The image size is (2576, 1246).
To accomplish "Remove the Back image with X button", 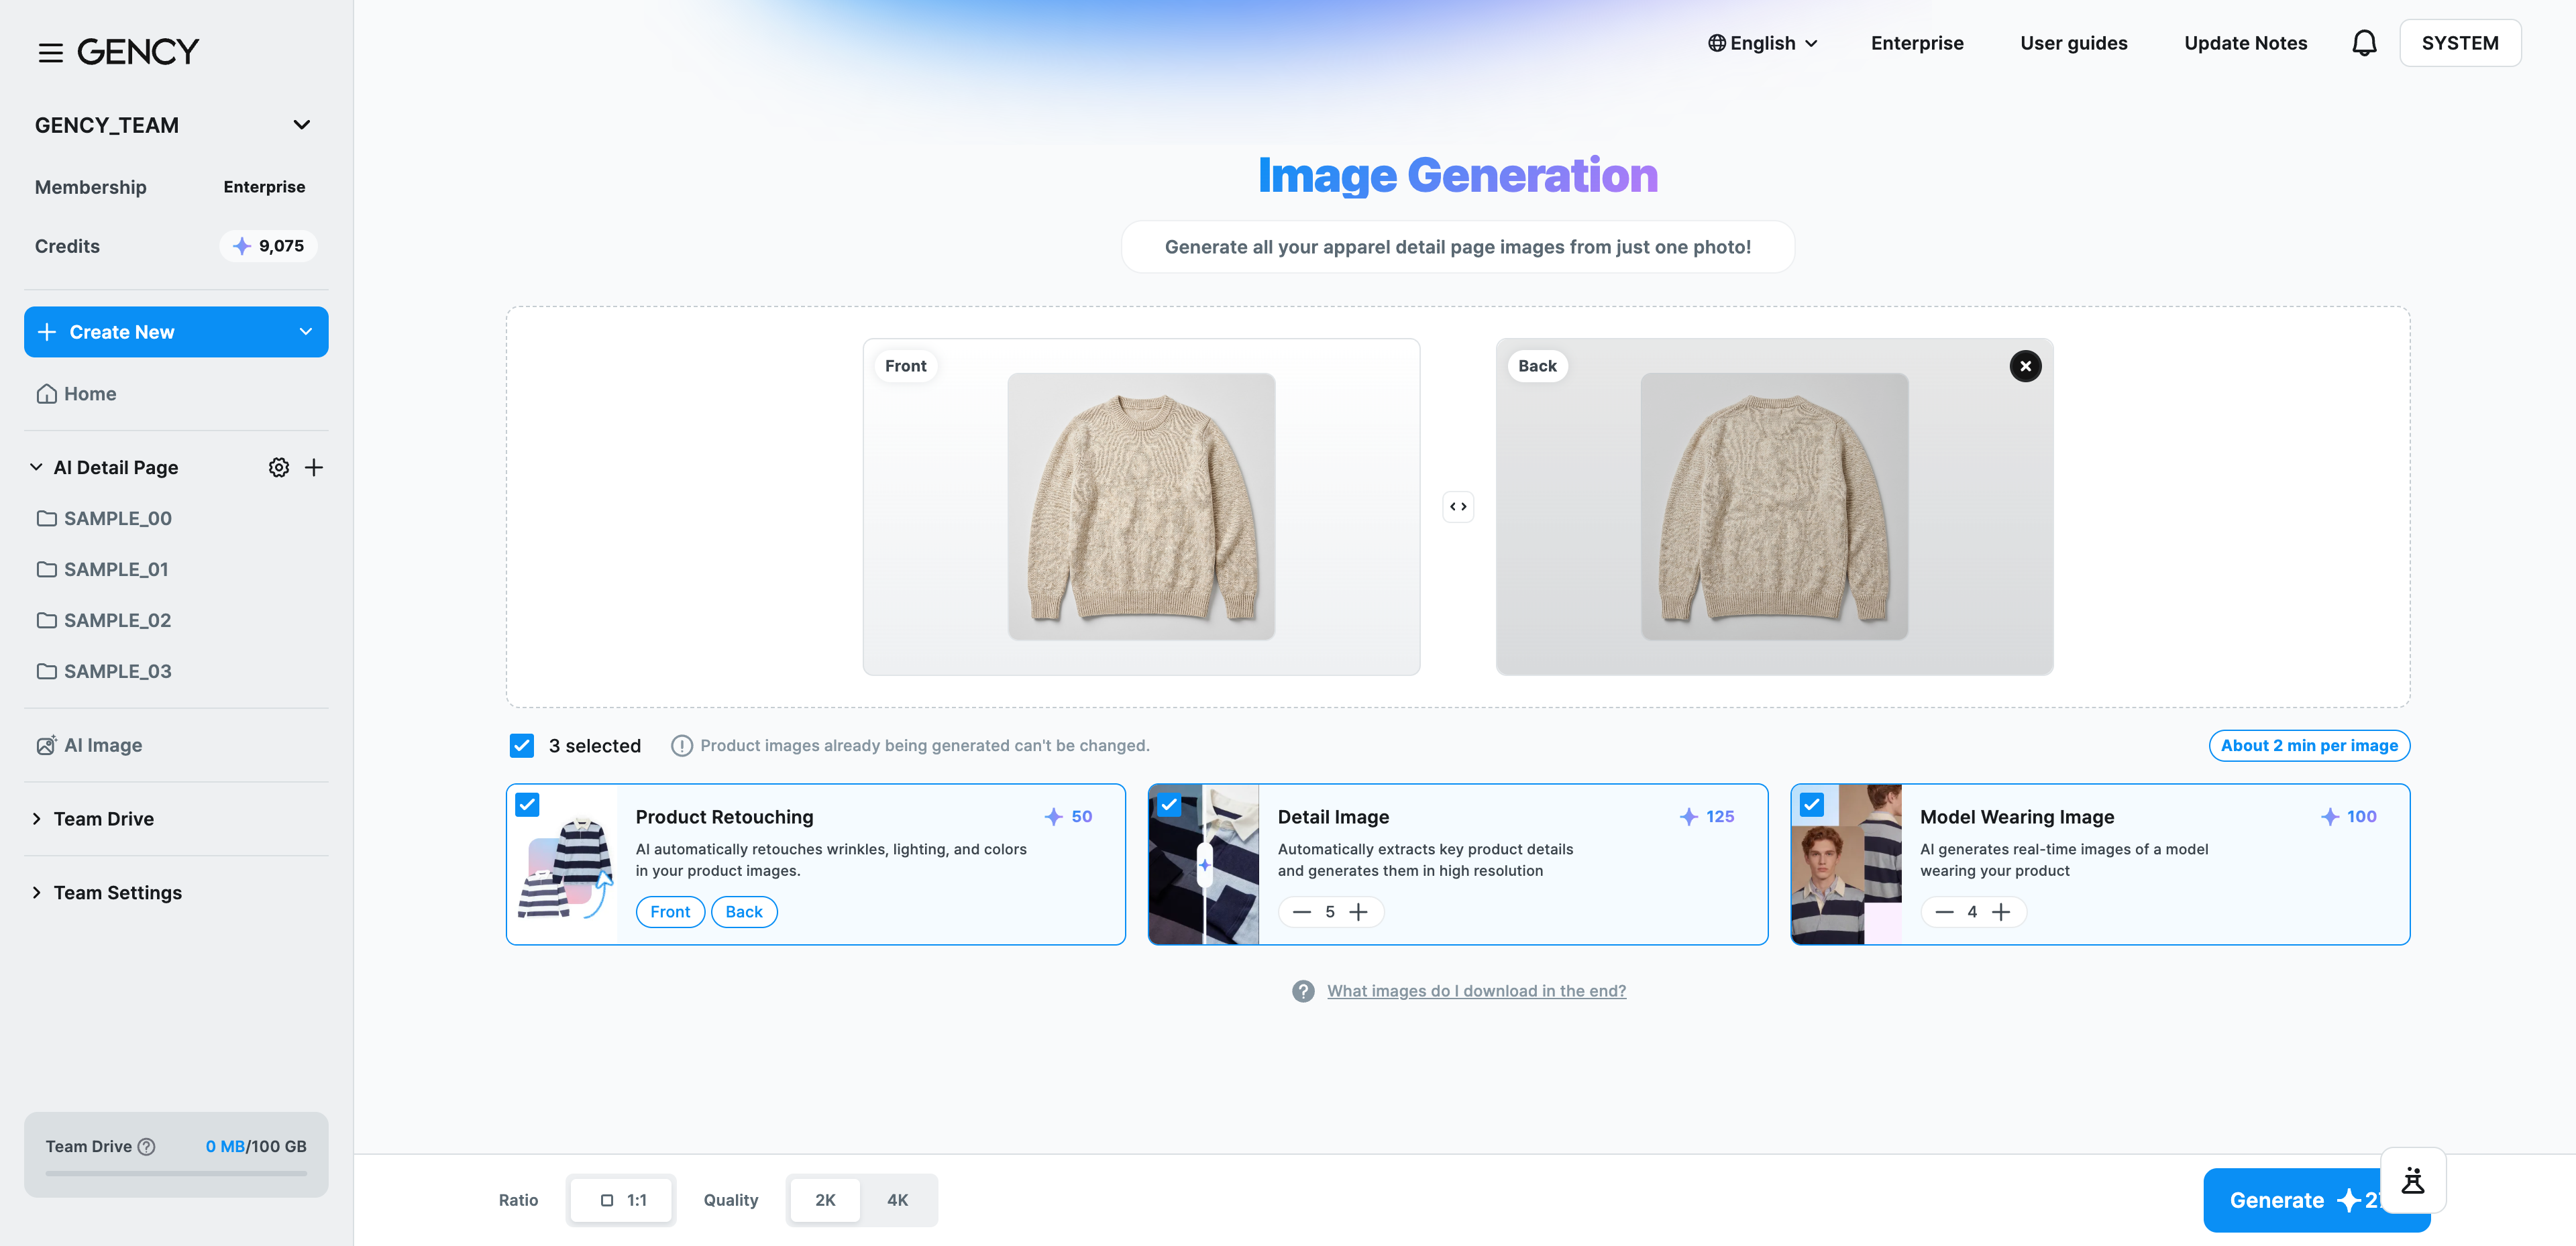I will tap(2025, 366).
